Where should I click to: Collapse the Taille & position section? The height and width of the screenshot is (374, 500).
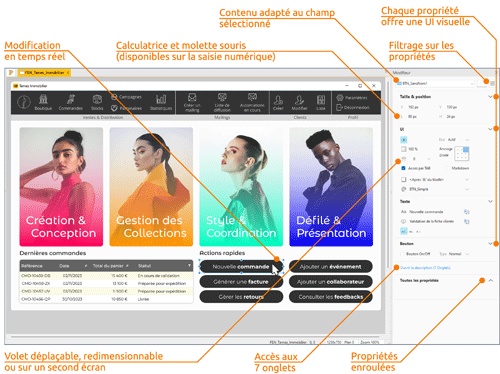[490, 97]
